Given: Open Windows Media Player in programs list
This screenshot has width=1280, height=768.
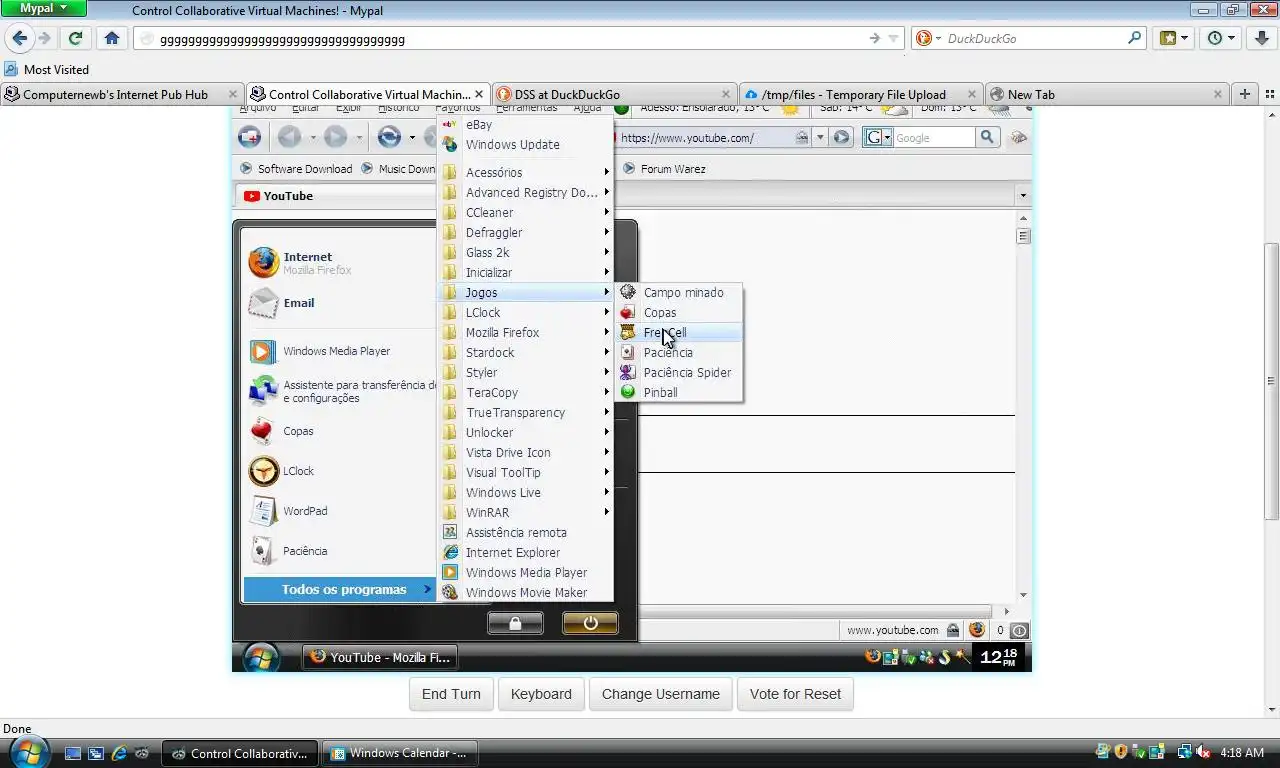Looking at the screenshot, I should (x=525, y=572).
